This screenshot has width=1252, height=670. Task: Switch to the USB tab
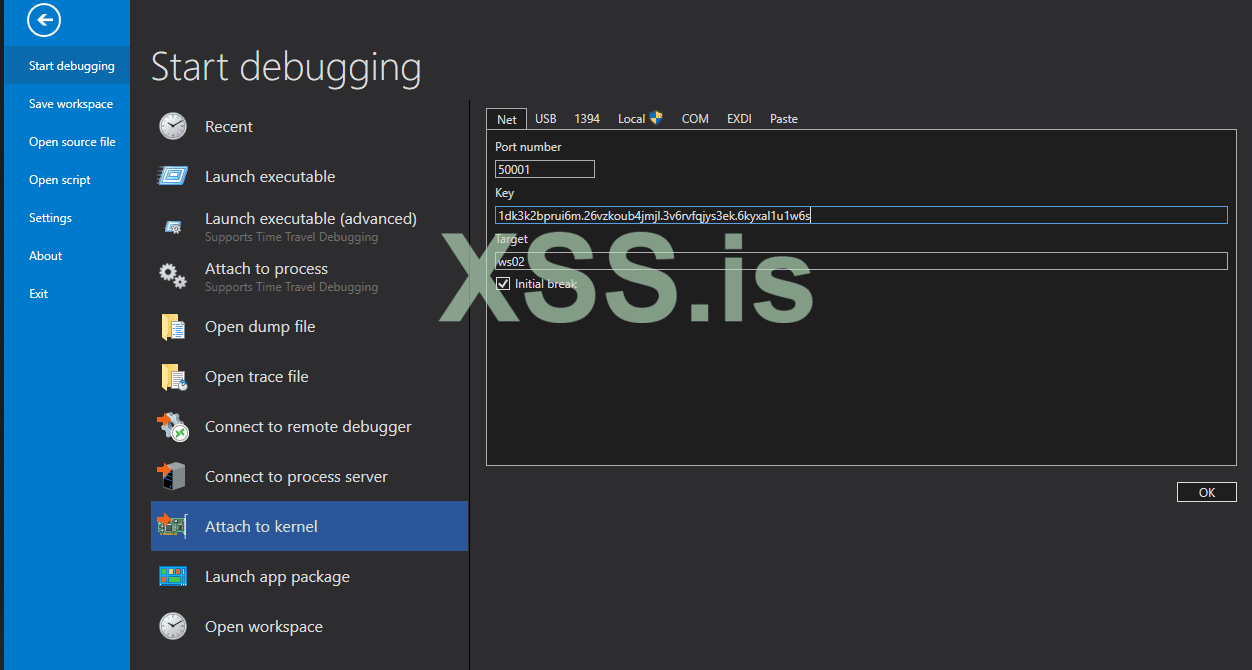point(546,119)
